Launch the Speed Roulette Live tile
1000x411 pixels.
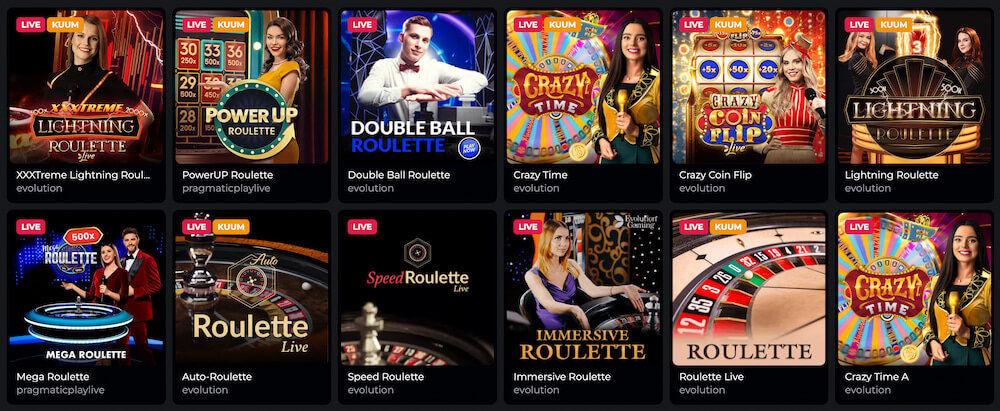(418, 289)
